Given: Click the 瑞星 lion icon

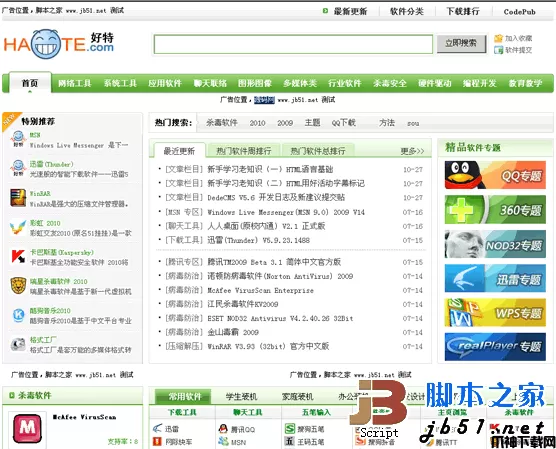Looking at the screenshot, I should point(18,286).
